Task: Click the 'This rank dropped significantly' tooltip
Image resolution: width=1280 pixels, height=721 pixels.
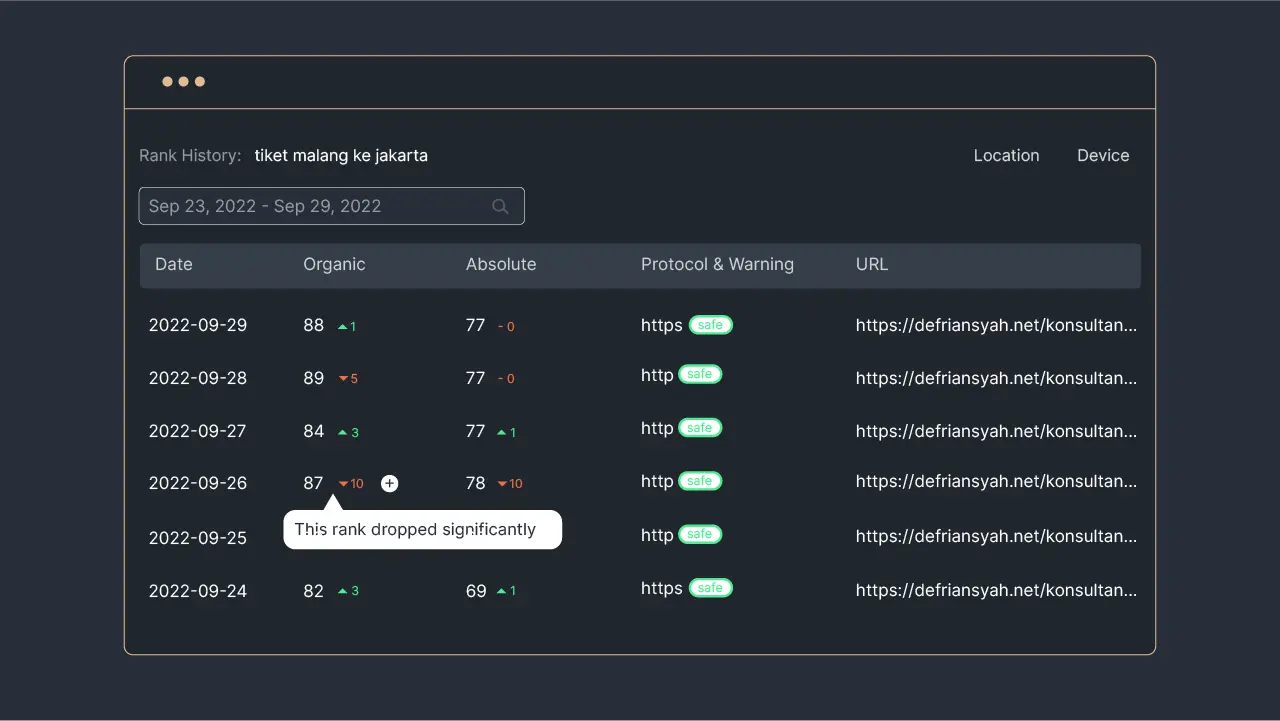Action: click(422, 530)
